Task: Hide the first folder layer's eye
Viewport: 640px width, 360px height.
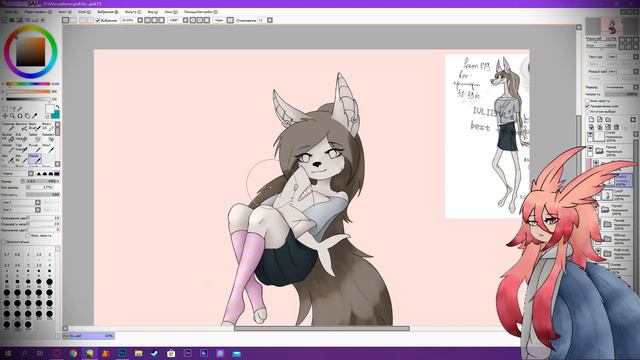Action: [591, 149]
